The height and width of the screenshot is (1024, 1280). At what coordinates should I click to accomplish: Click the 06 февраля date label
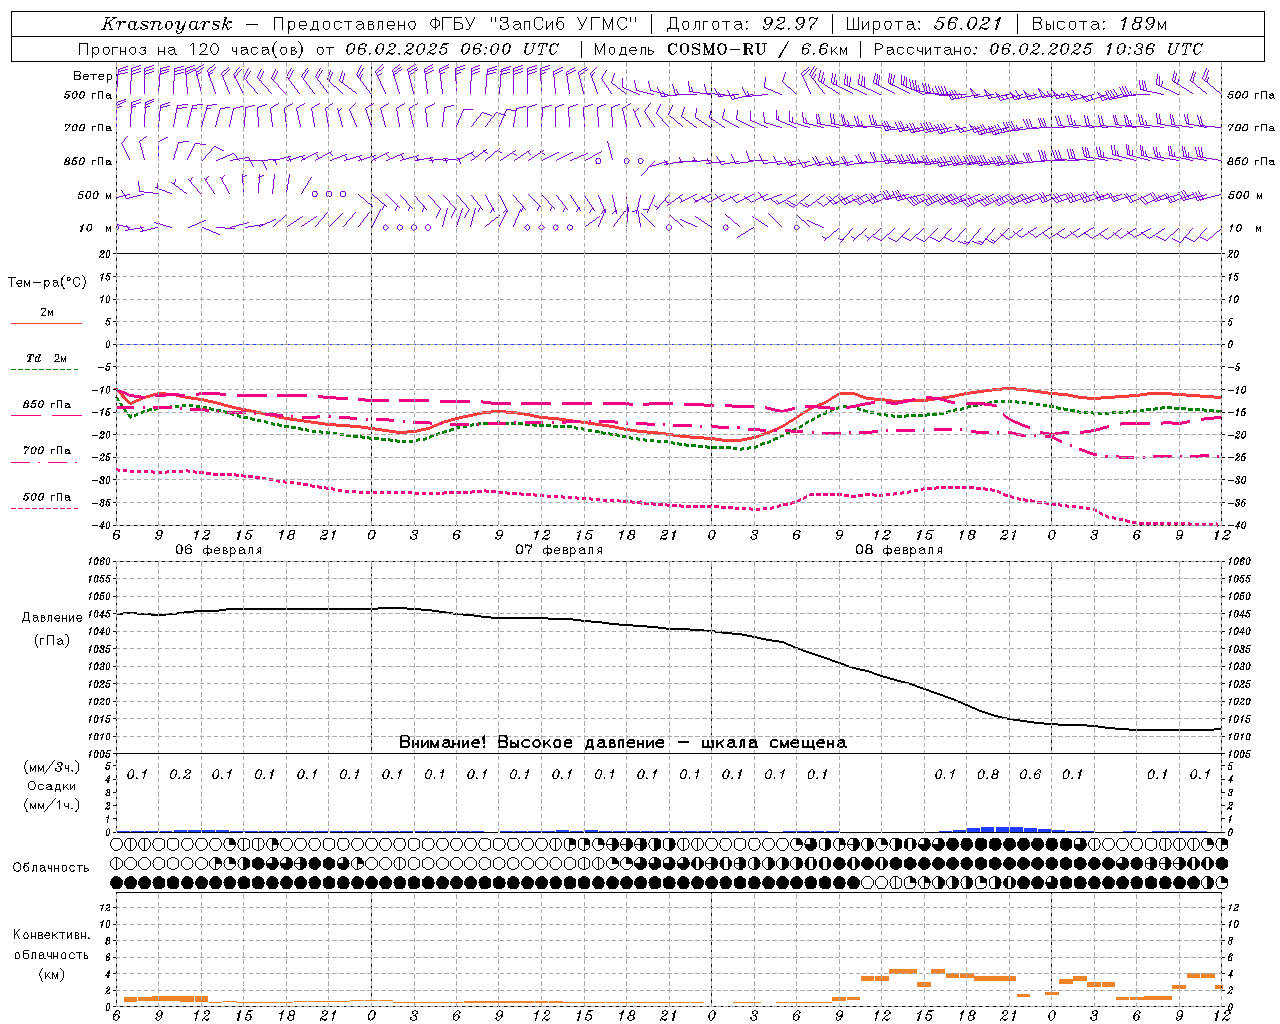tap(219, 550)
